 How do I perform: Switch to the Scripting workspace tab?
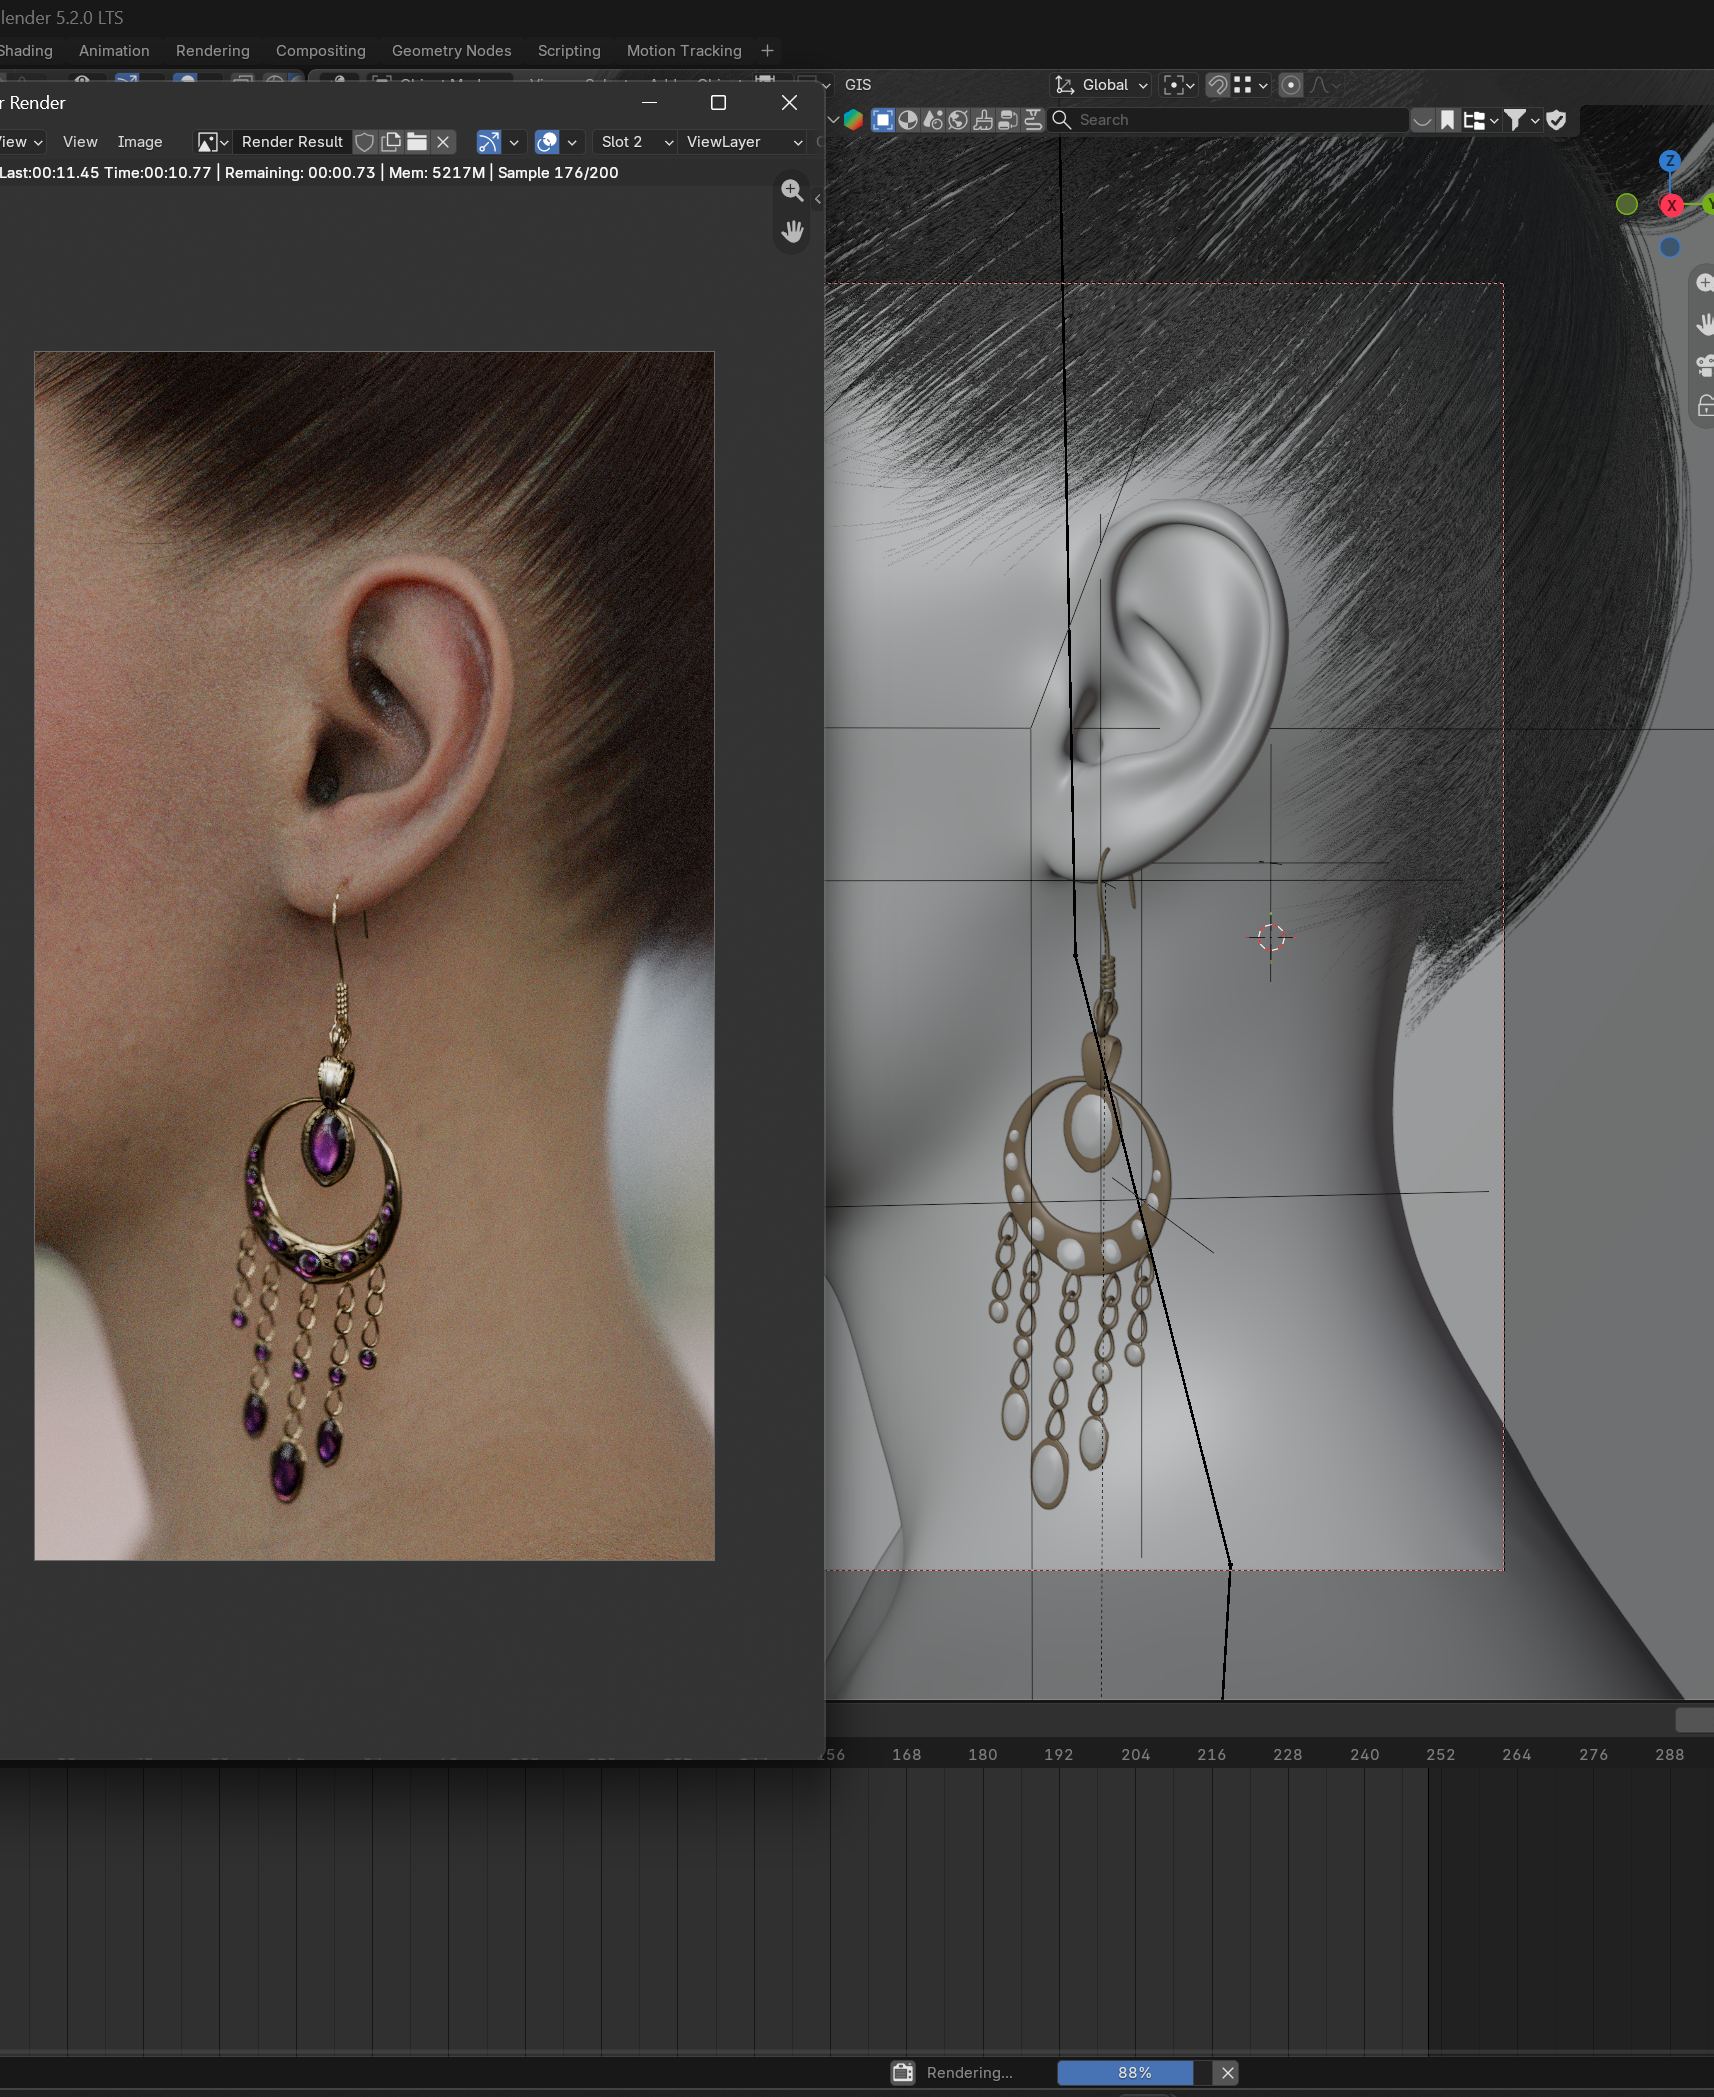coord(569,51)
